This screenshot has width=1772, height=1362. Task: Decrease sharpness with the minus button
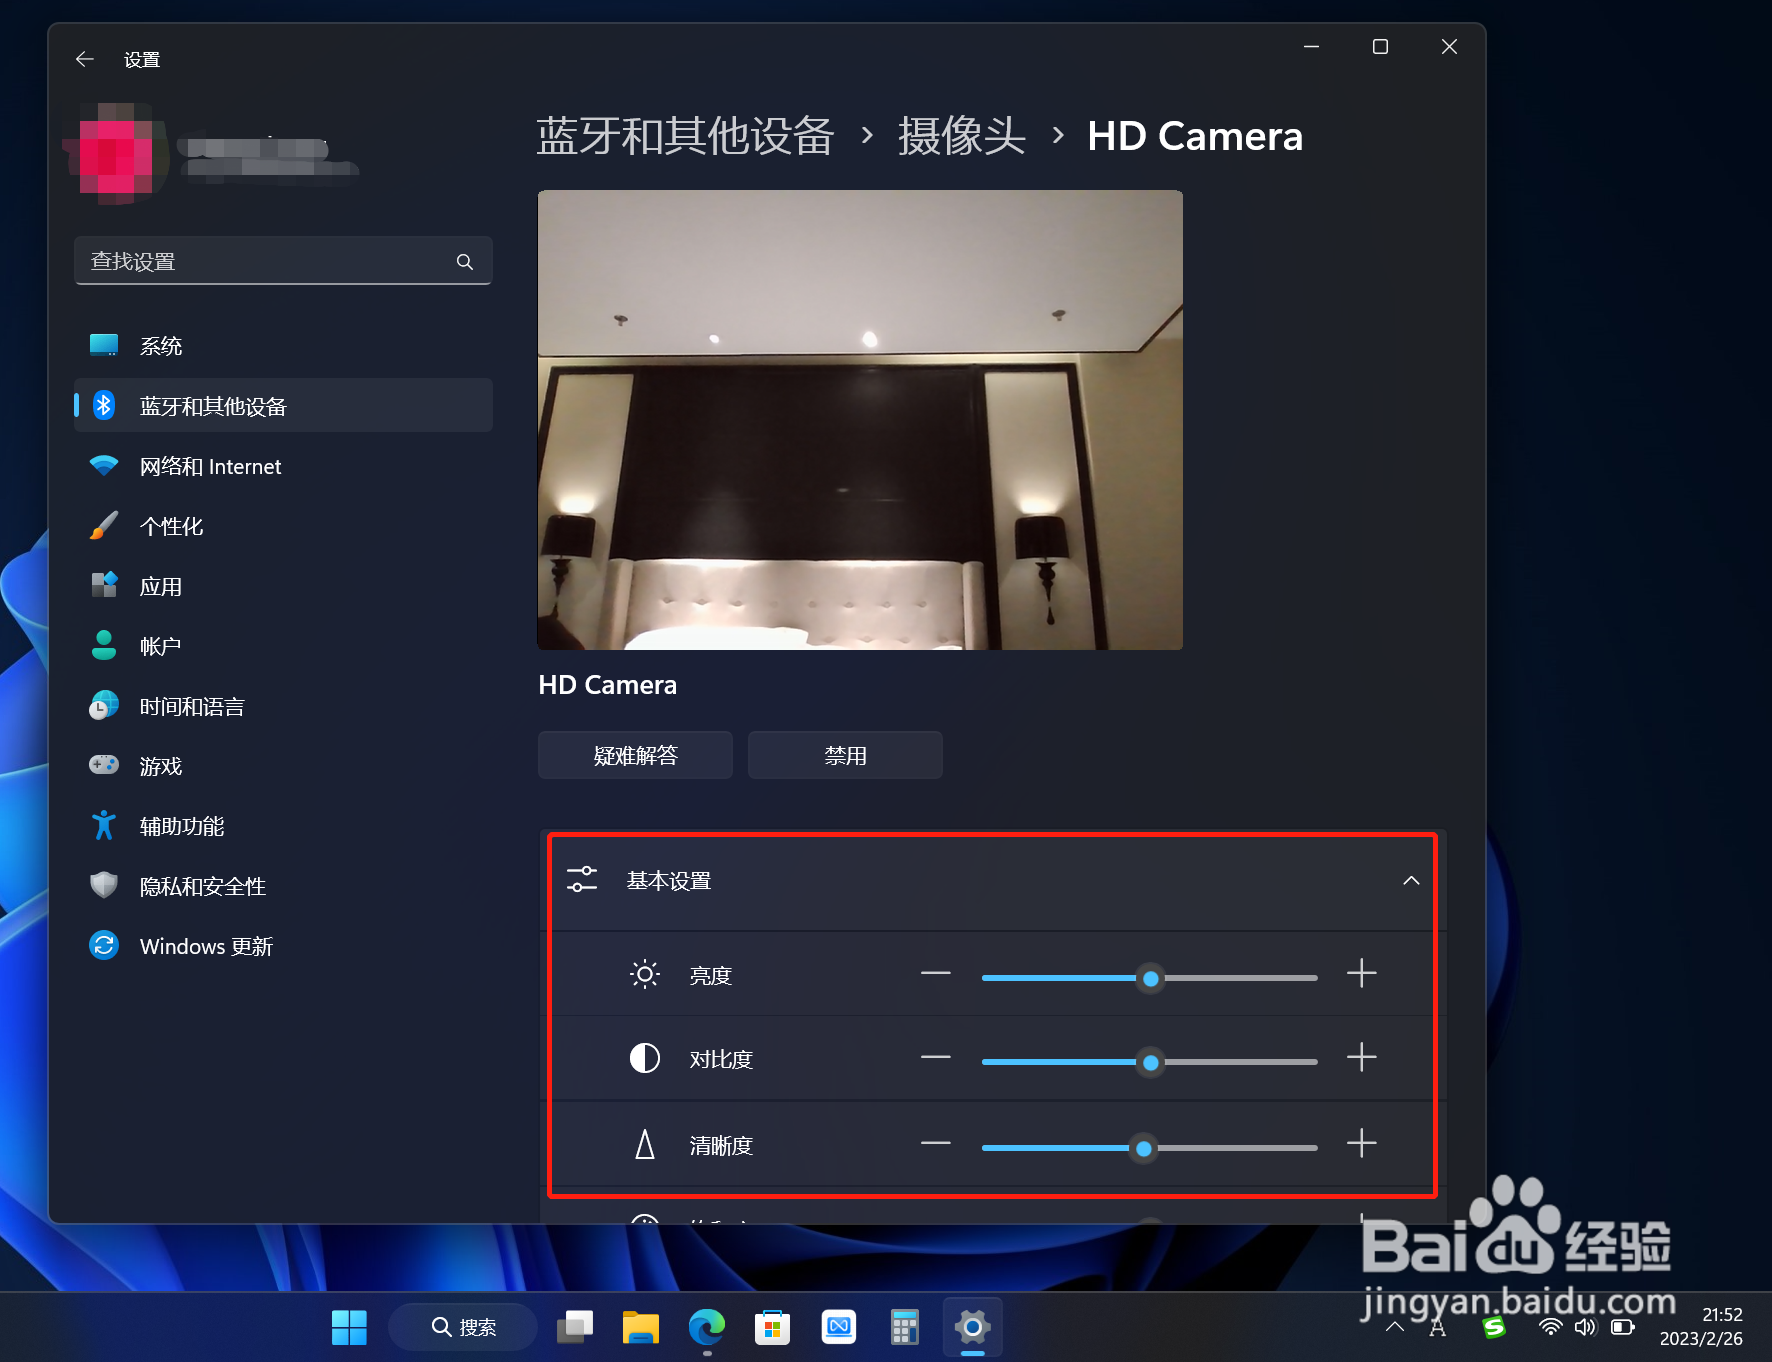[x=936, y=1143]
